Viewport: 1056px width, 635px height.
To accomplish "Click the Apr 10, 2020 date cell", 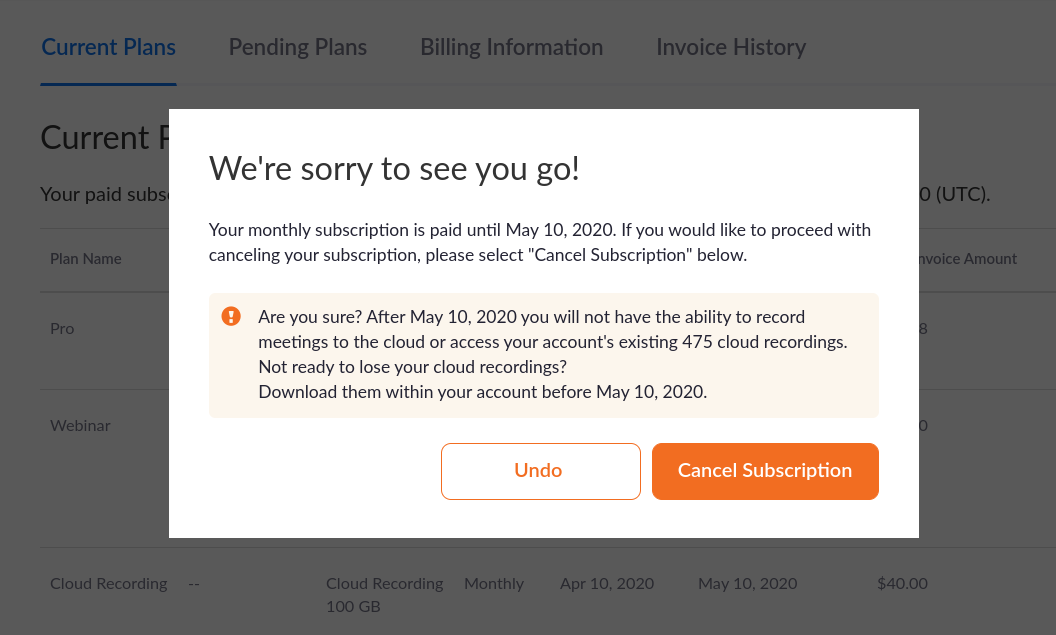I will [607, 584].
